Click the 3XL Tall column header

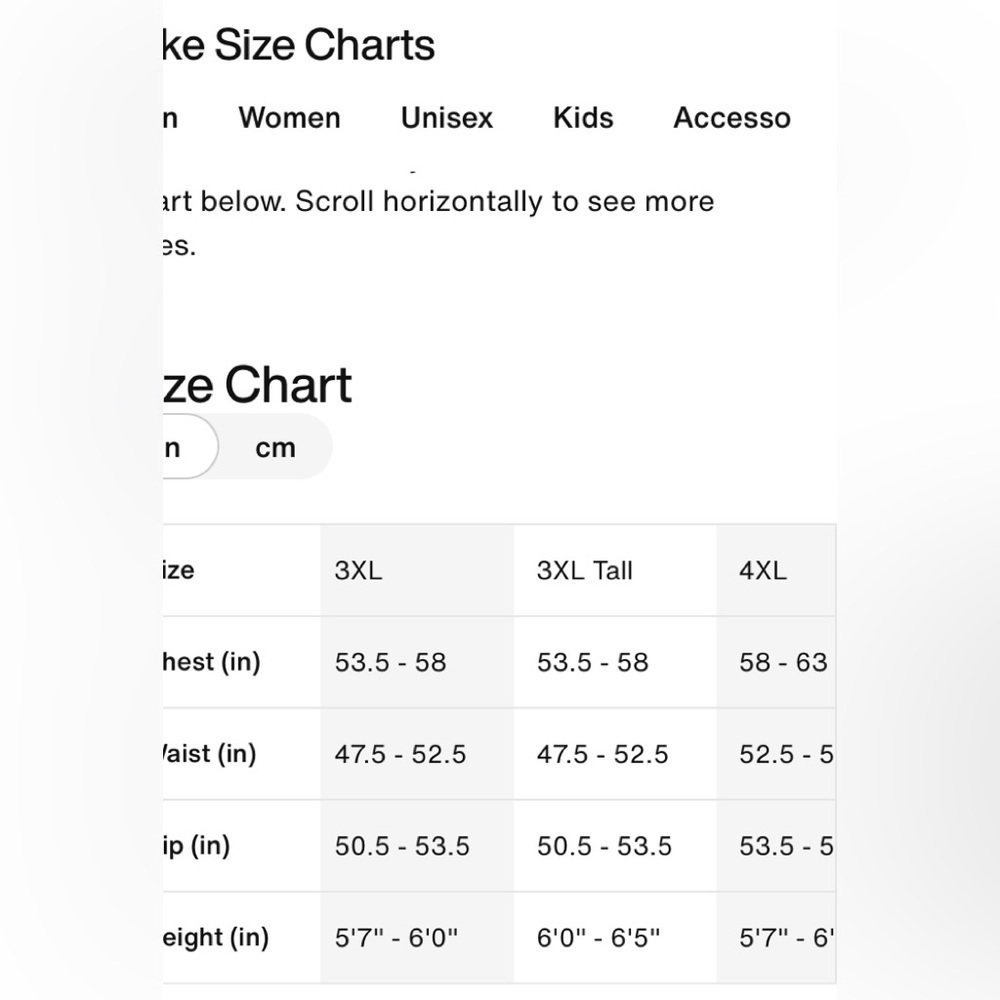click(x=585, y=570)
